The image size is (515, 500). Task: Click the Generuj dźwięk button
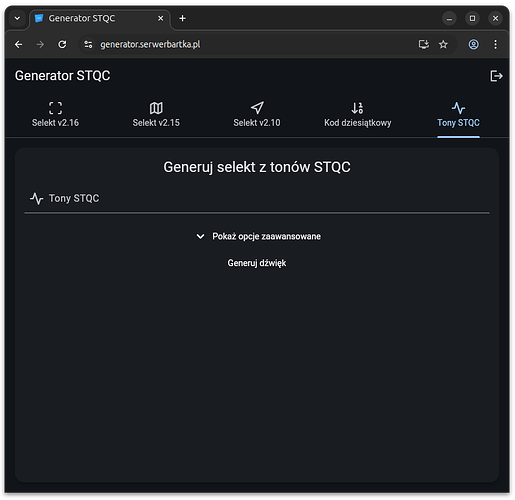coord(257,263)
